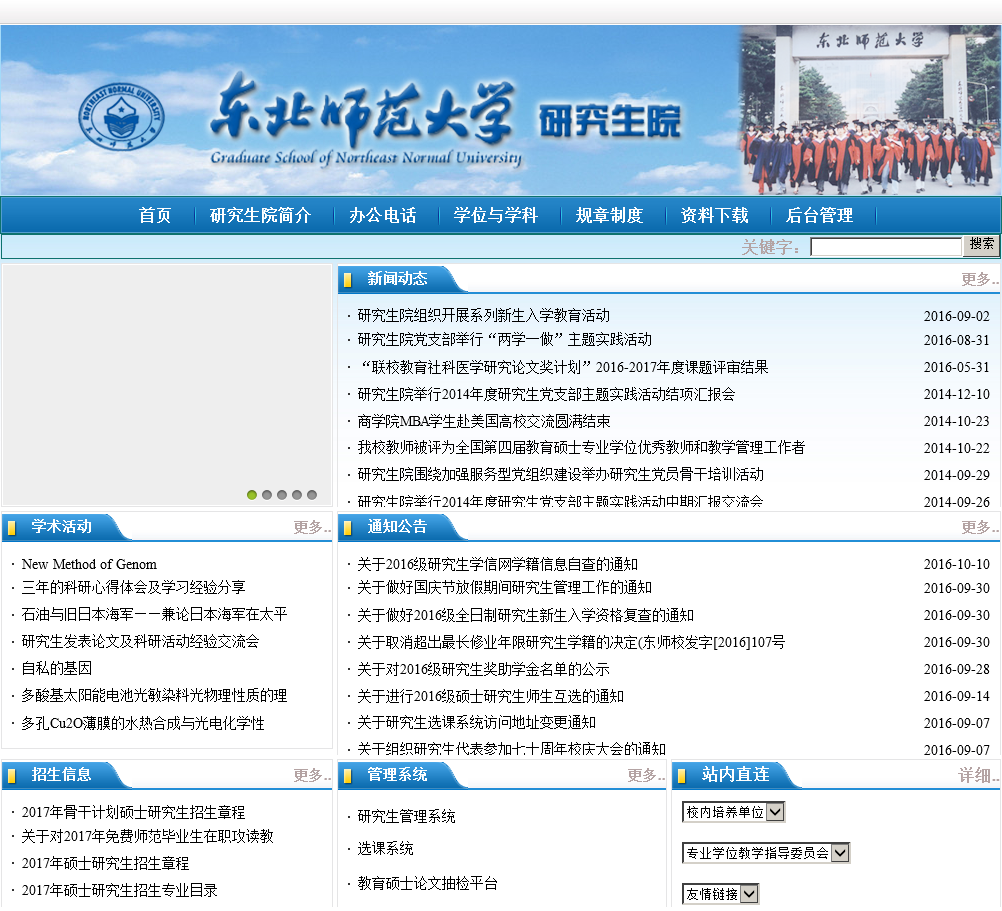
Task: Open 2017年硕士研究生招生章程 link
Action: pos(105,863)
